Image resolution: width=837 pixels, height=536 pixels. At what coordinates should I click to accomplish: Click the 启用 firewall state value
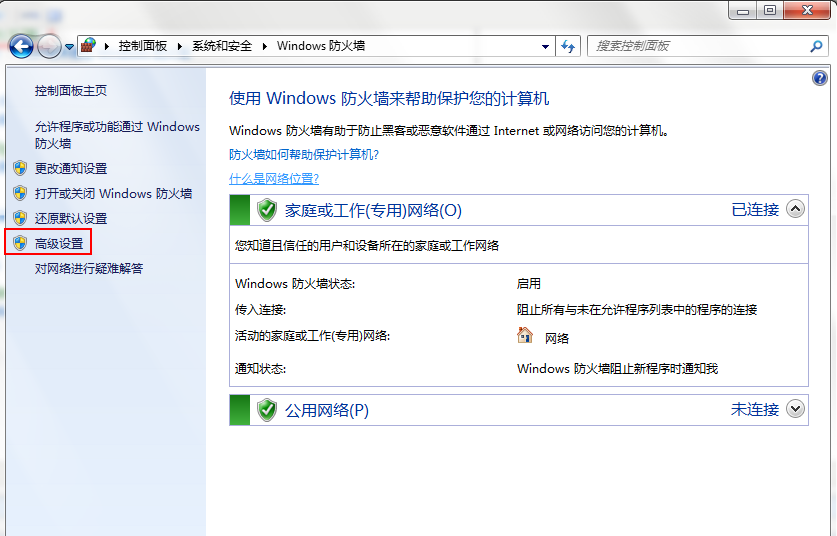[528, 283]
